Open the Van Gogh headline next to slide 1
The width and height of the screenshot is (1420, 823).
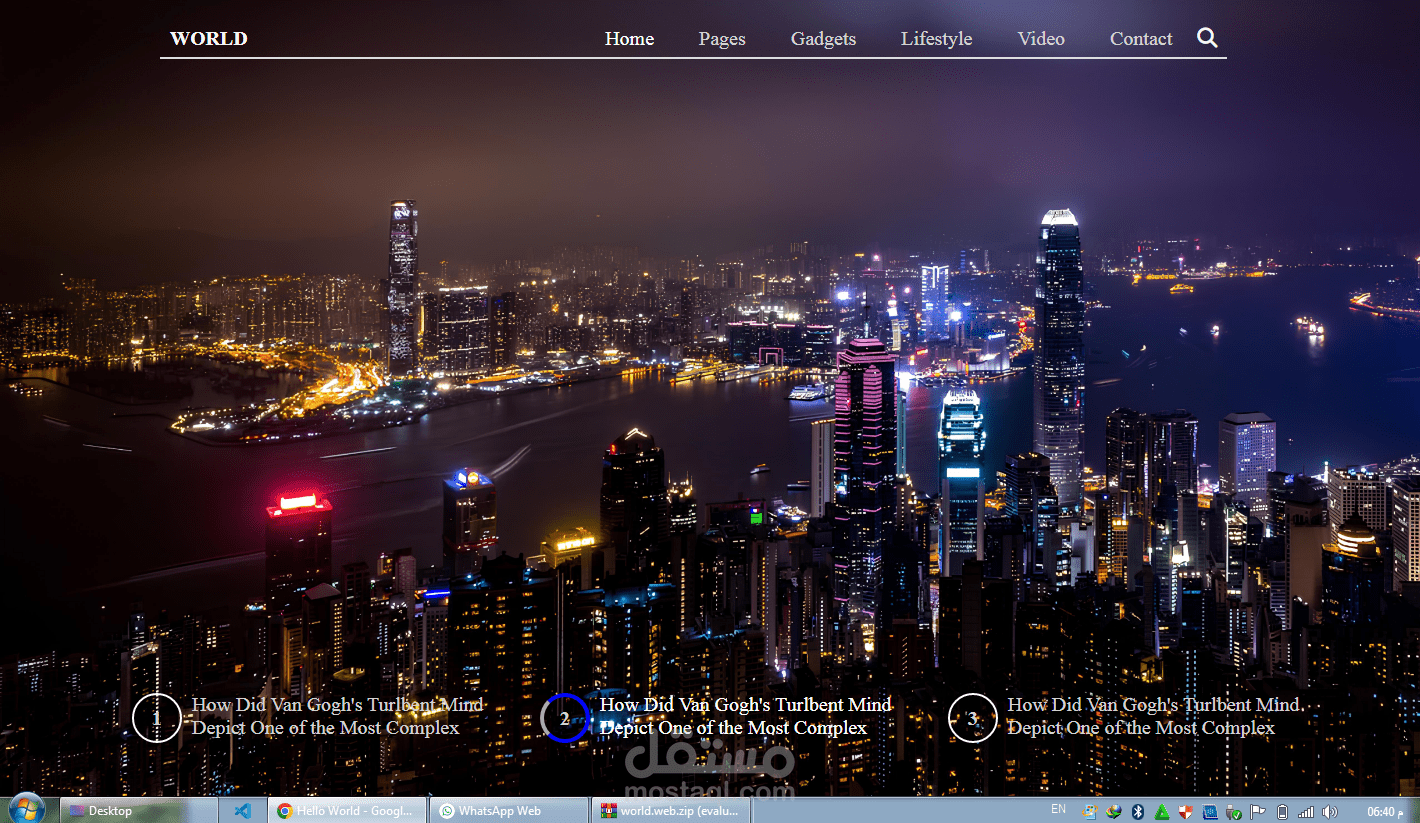pyautogui.click(x=338, y=716)
